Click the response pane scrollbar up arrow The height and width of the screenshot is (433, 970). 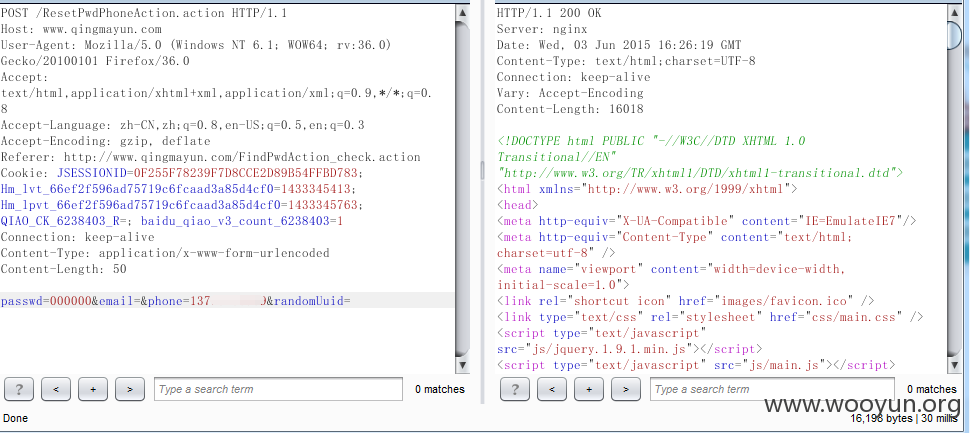pos(955,12)
